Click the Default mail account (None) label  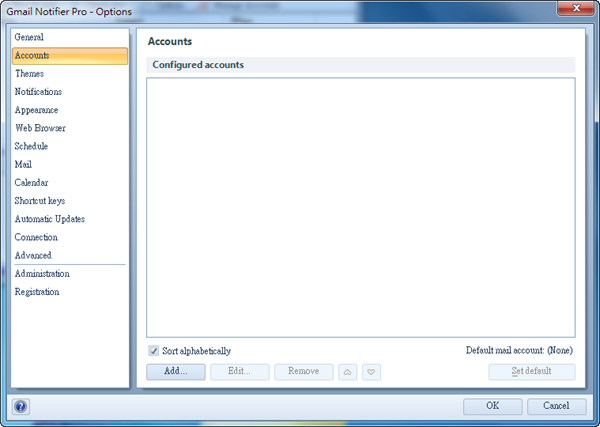(519, 350)
